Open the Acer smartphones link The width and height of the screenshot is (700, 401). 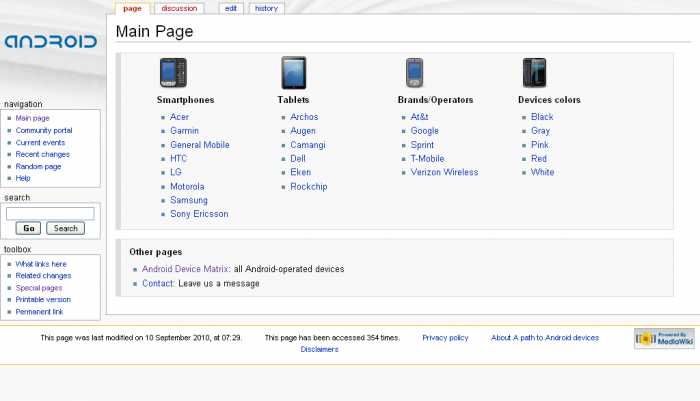click(179, 117)
